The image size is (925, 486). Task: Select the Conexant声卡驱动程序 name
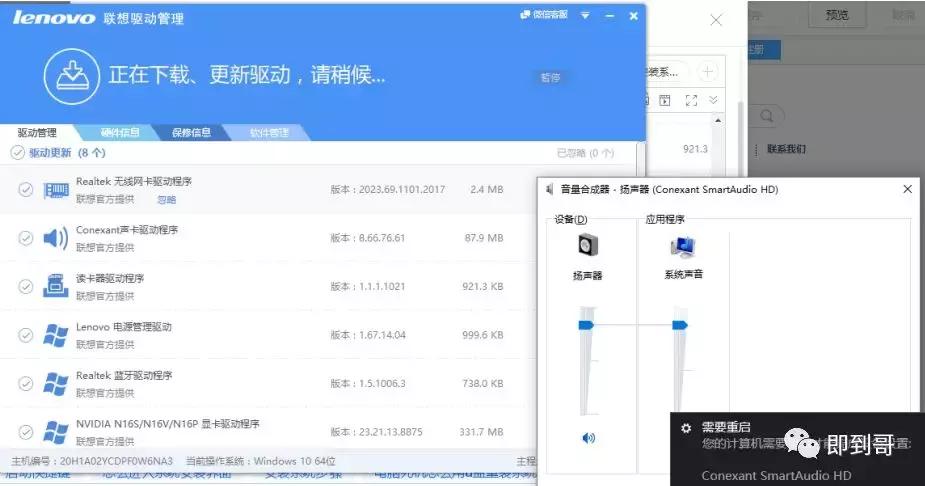127,230
